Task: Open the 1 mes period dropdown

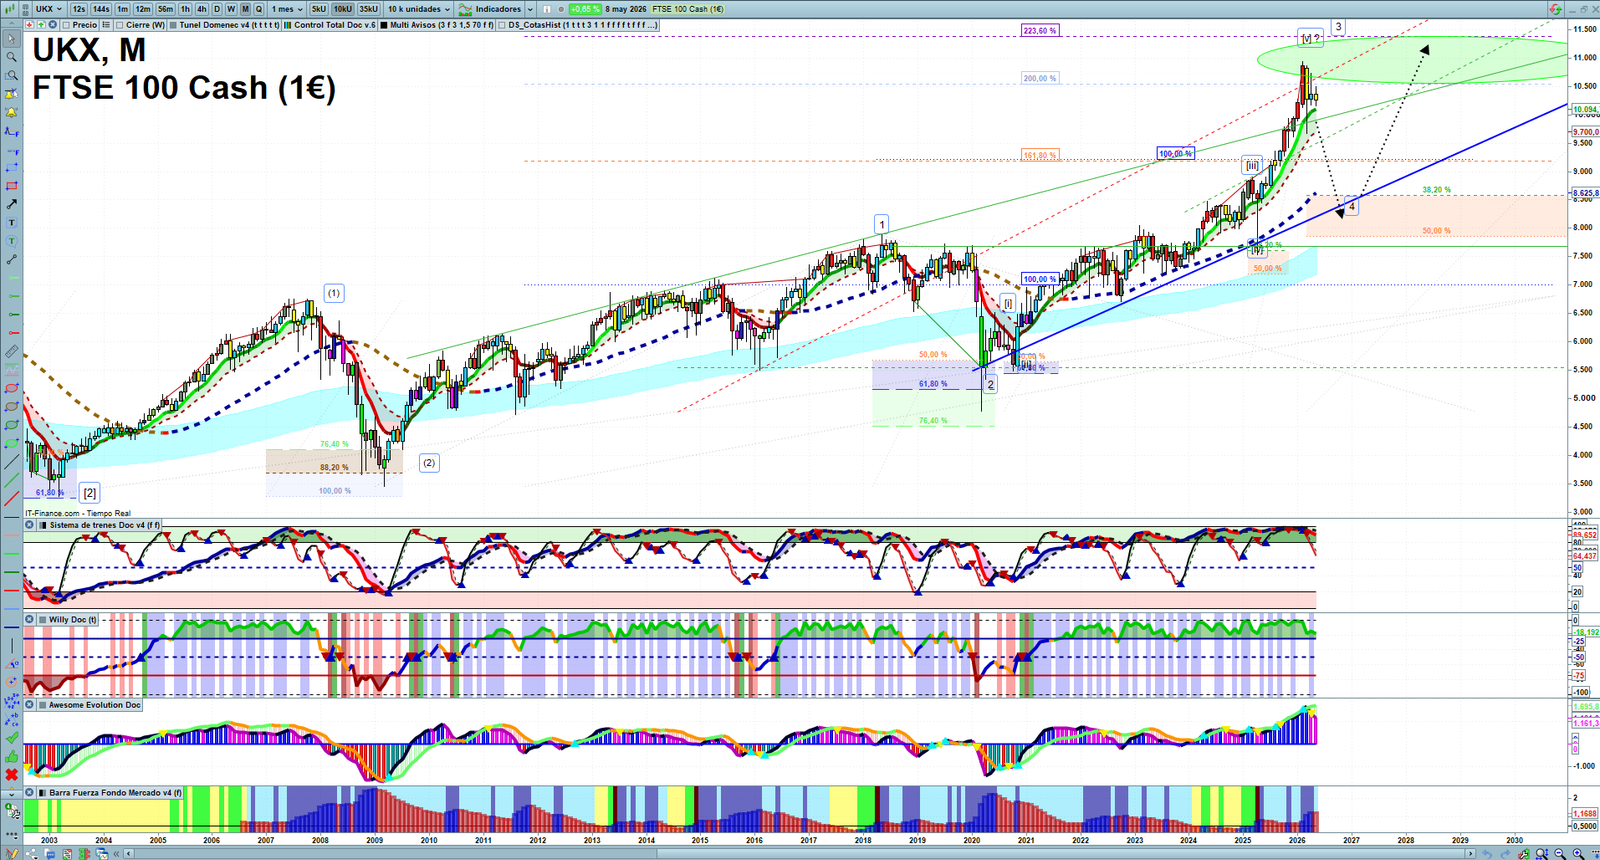Action: pos(286,9)
